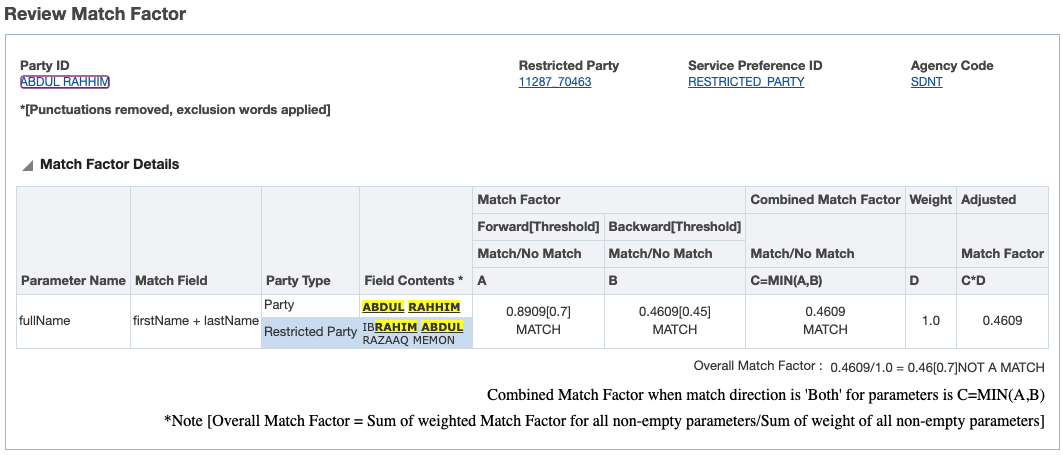Click the Parameter Name column header
Viewport: 1063px width, 455px height.
coord(73,281)
